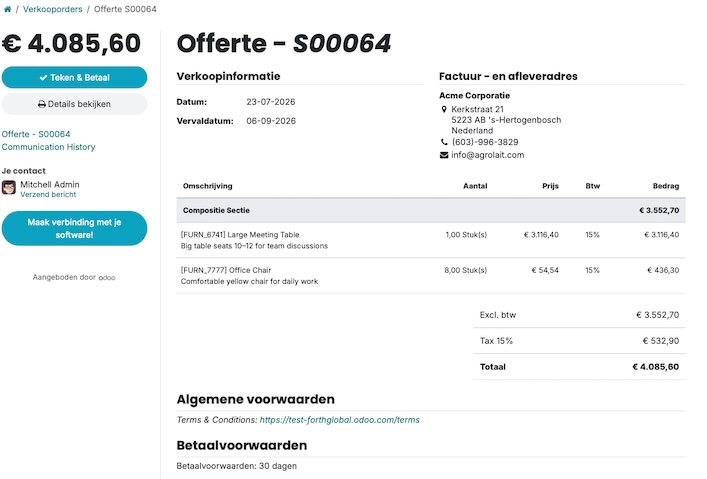
Task: Select the Large Meeting Table line item
Action: [431, 240]
